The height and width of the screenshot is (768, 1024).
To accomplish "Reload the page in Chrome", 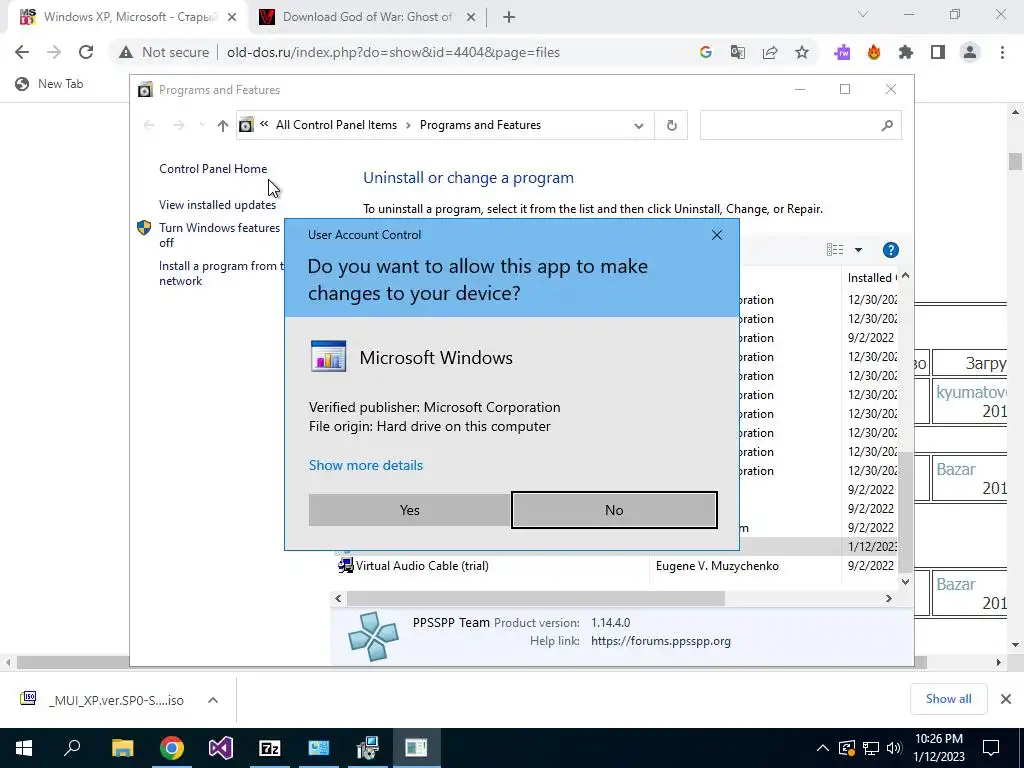I will pos(86,52).
